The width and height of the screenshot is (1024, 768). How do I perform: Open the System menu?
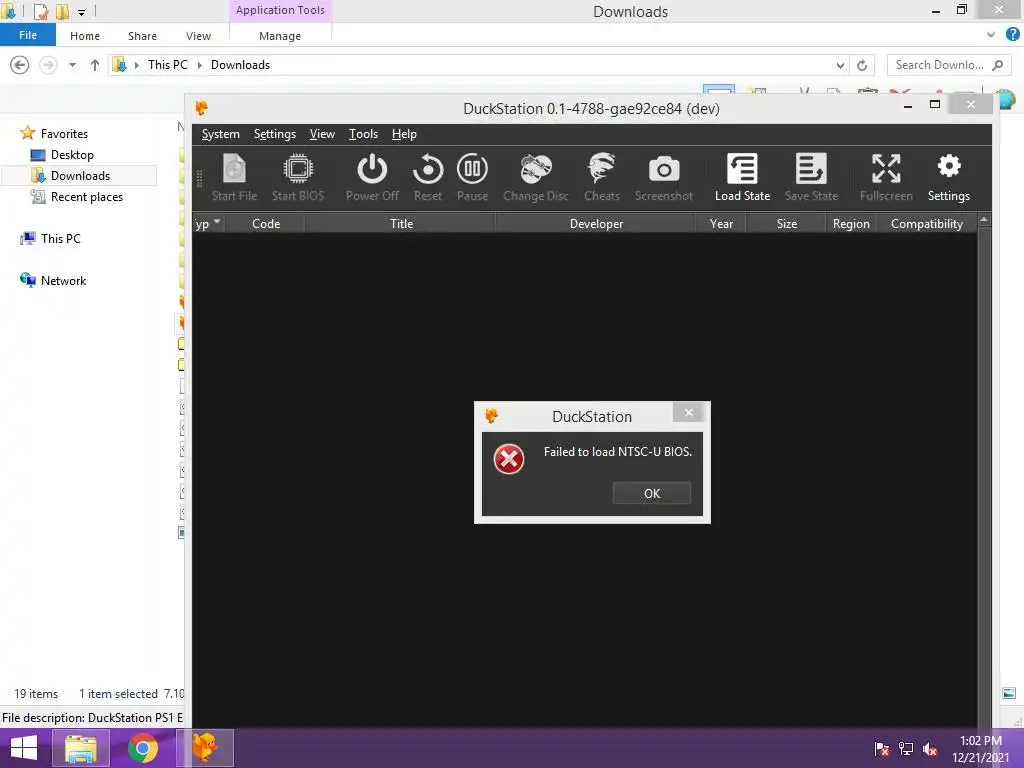(x=221, y=134)
